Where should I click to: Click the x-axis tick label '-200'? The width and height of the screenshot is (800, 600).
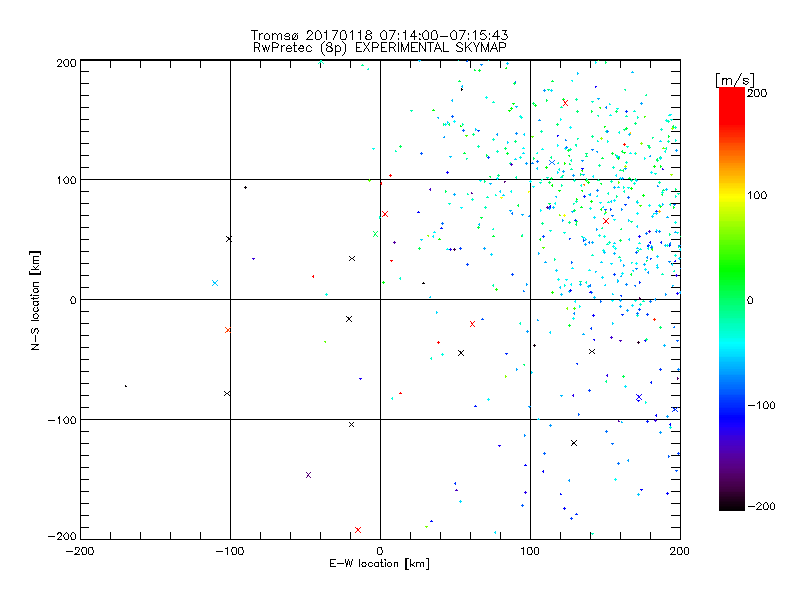[x=80, y=551]
